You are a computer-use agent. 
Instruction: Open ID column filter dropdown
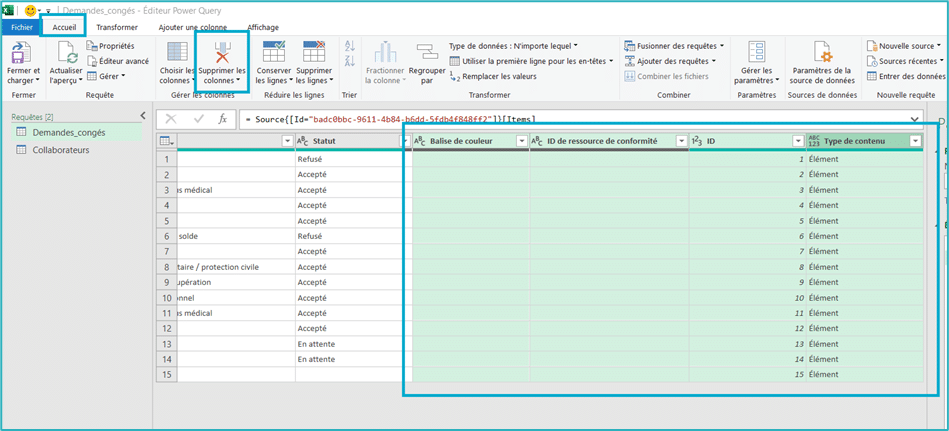click(798, 141)
